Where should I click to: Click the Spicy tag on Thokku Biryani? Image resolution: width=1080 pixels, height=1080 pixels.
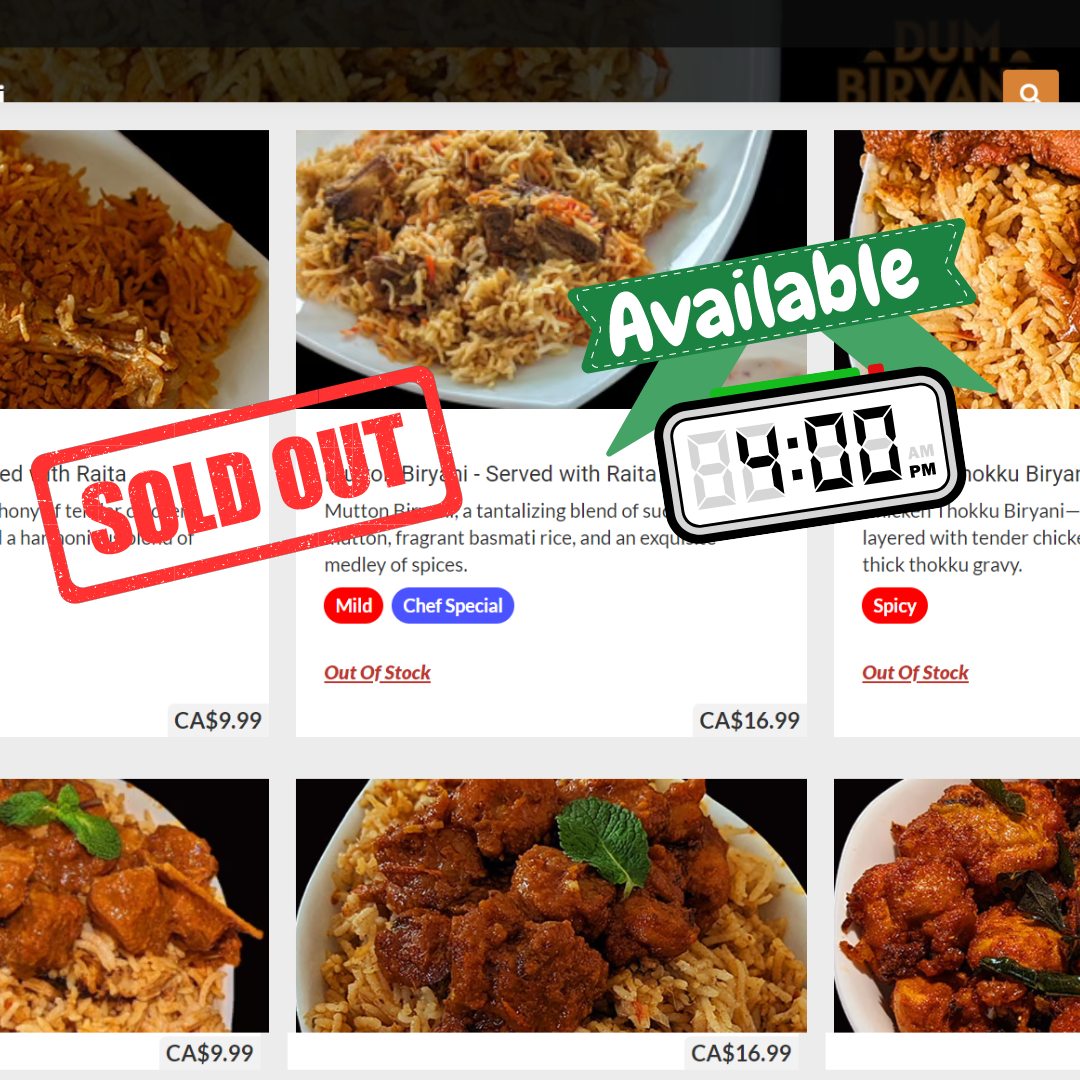coord(894,605)
